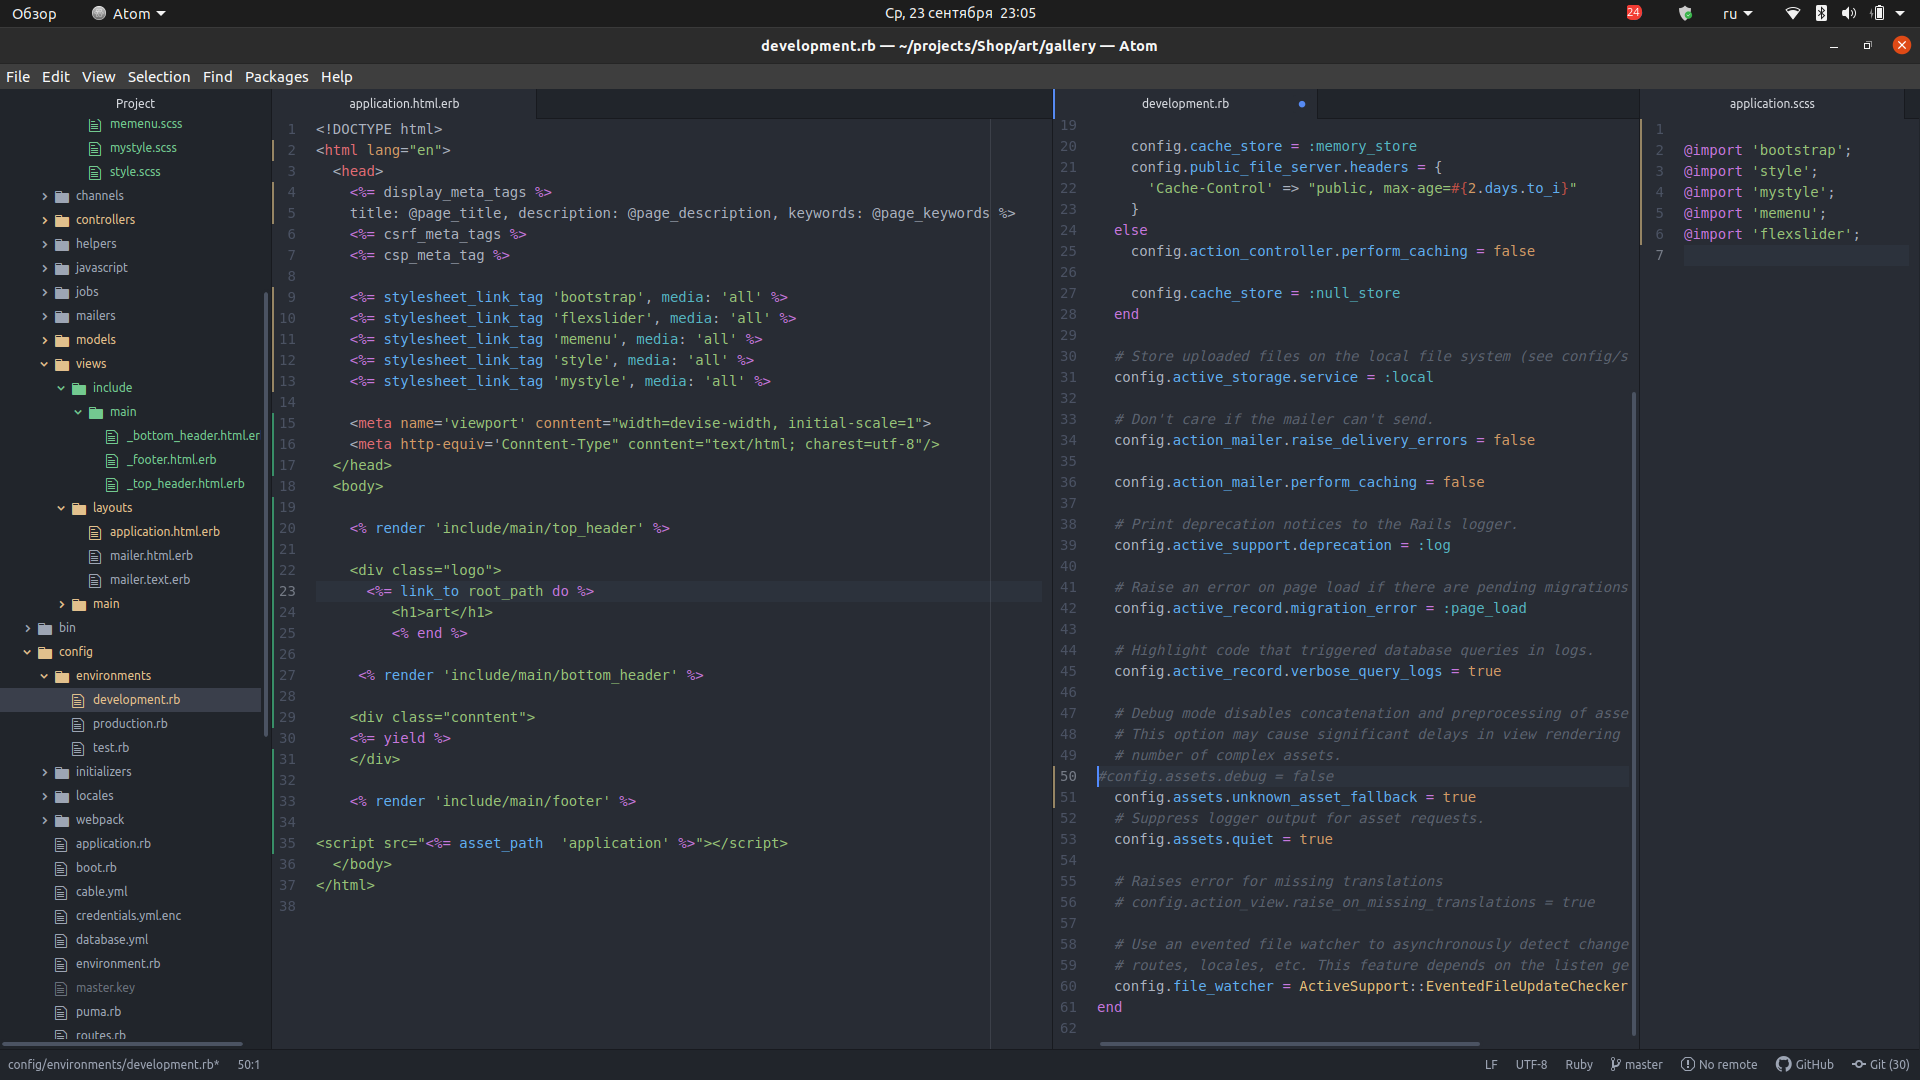Click the mailer.html.erb file icon
Image resolution: width=1920 pixels, height=1080 pixels.
pyautogui.click(x=95, y=556)
